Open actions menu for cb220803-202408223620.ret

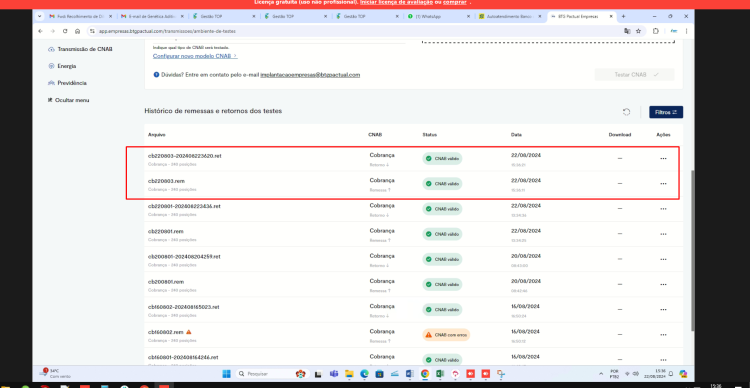tap(663, 158)
